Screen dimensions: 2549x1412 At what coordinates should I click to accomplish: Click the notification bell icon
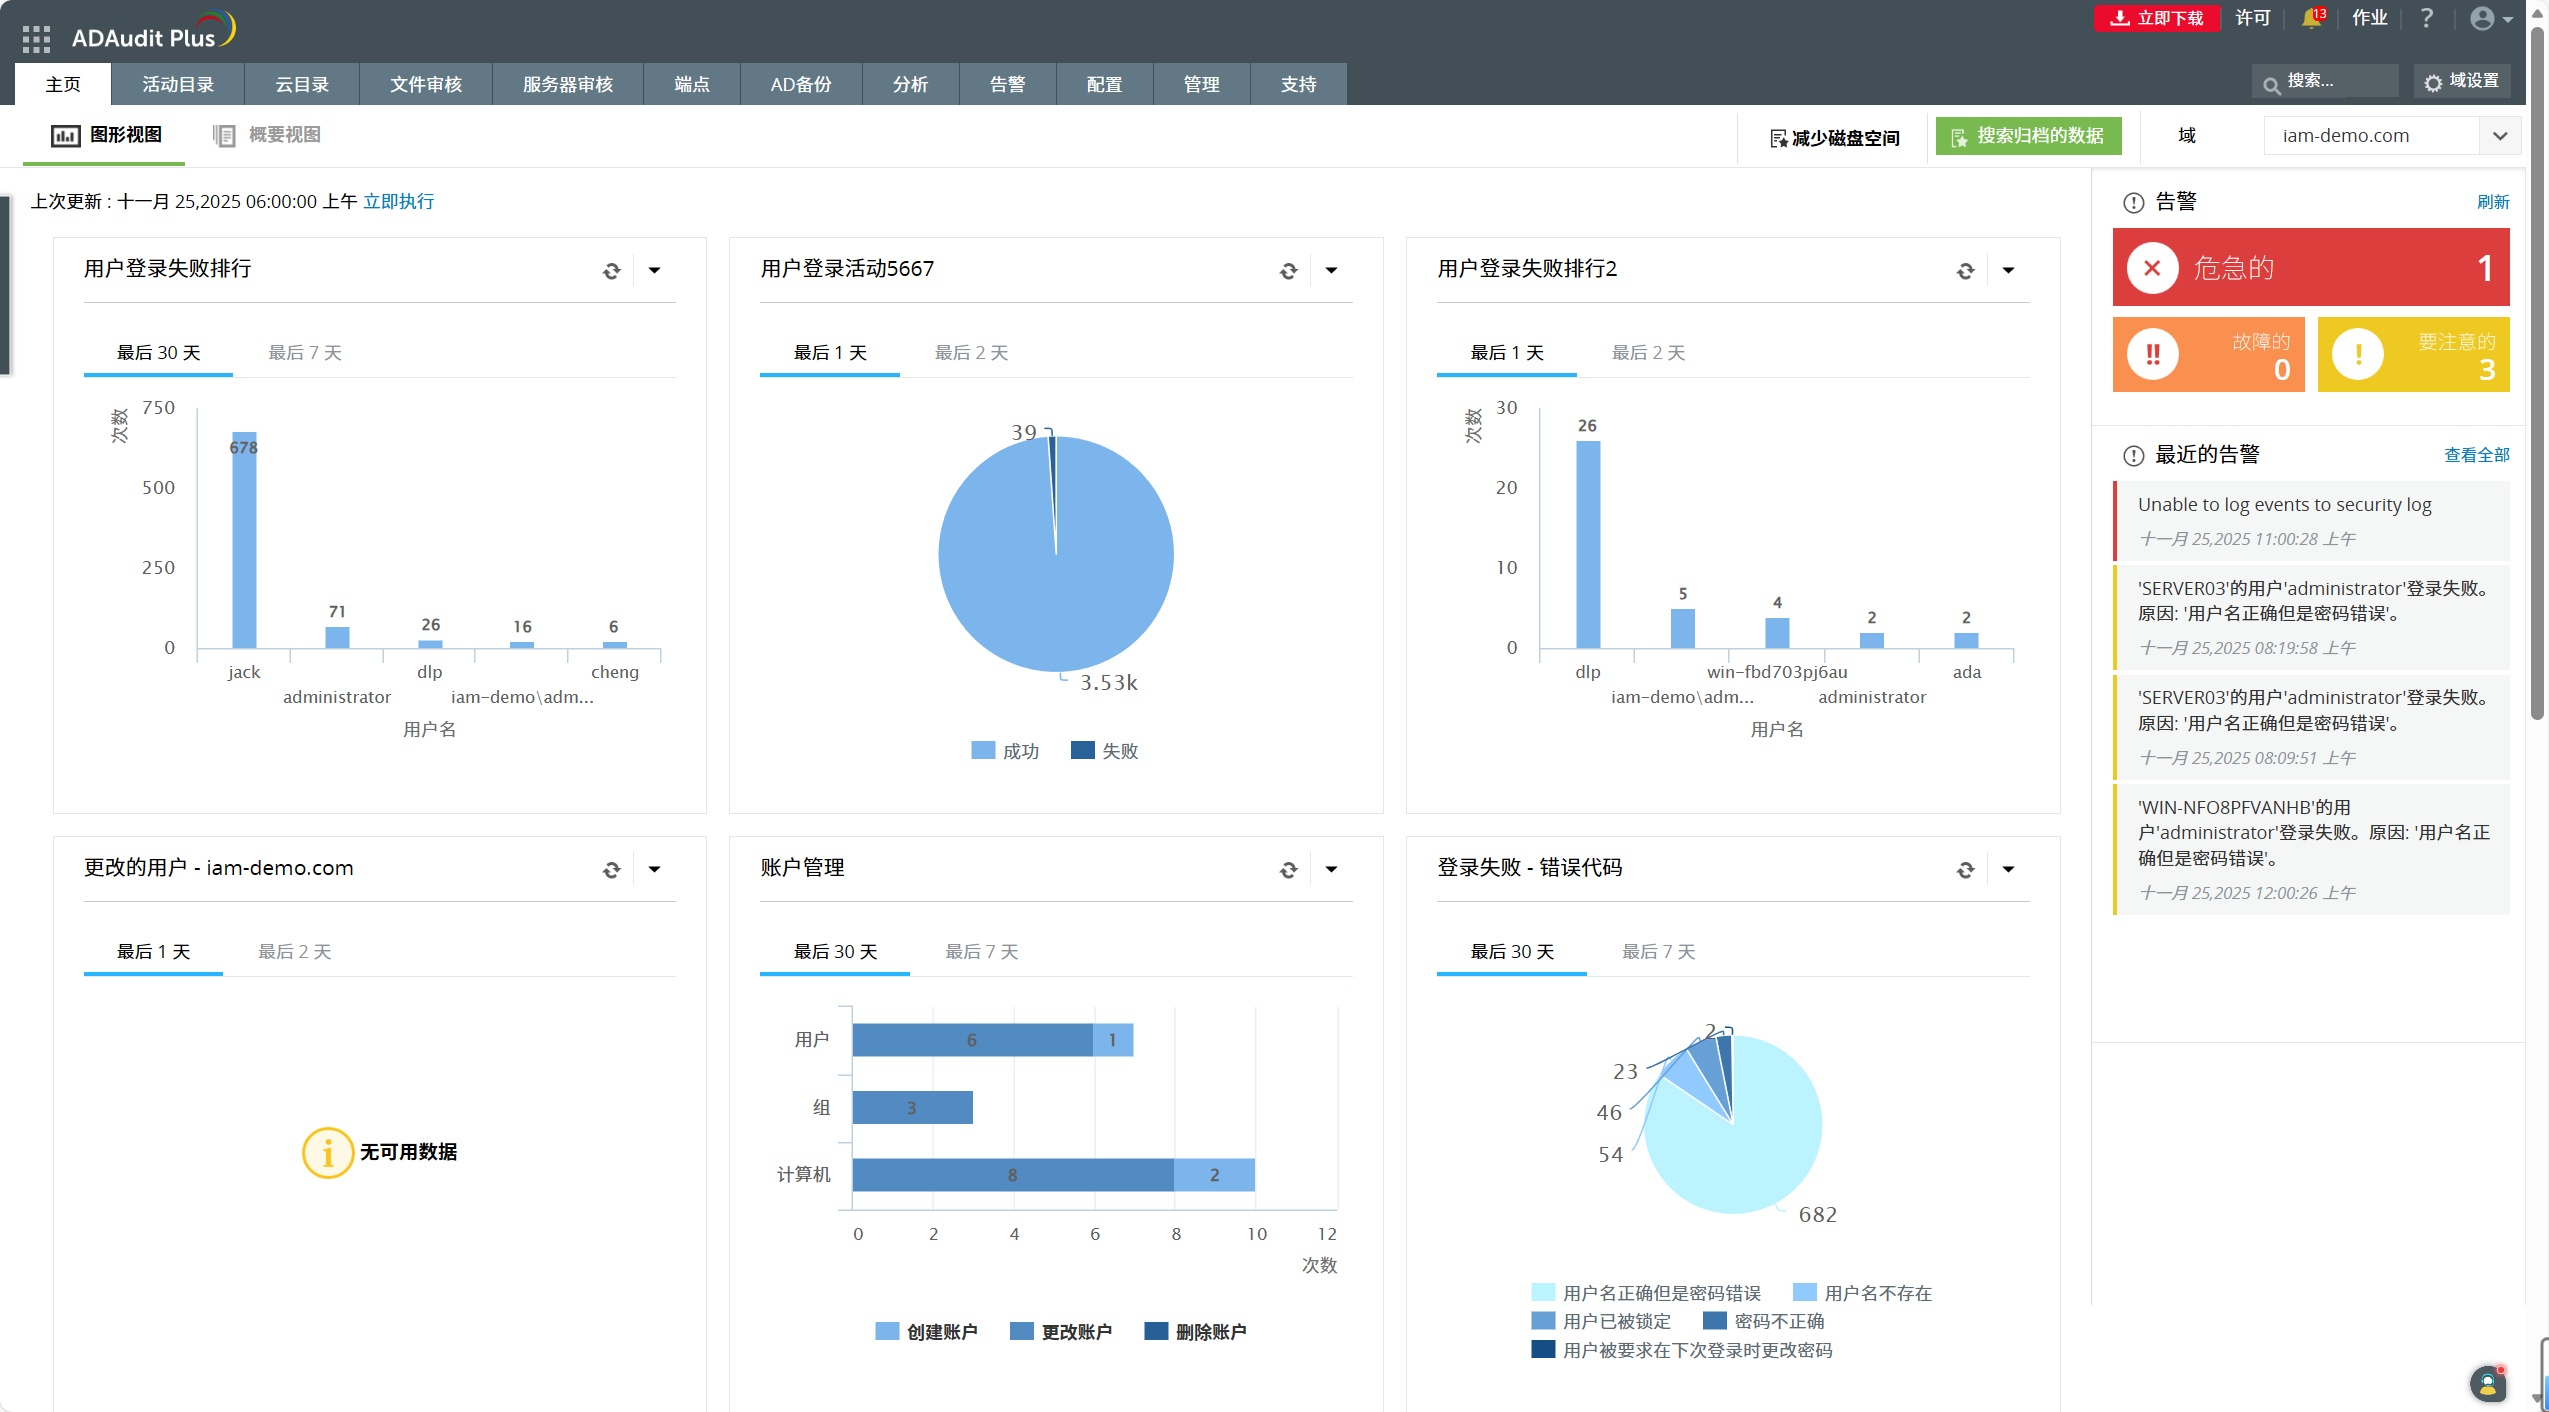click(2310, 18)
